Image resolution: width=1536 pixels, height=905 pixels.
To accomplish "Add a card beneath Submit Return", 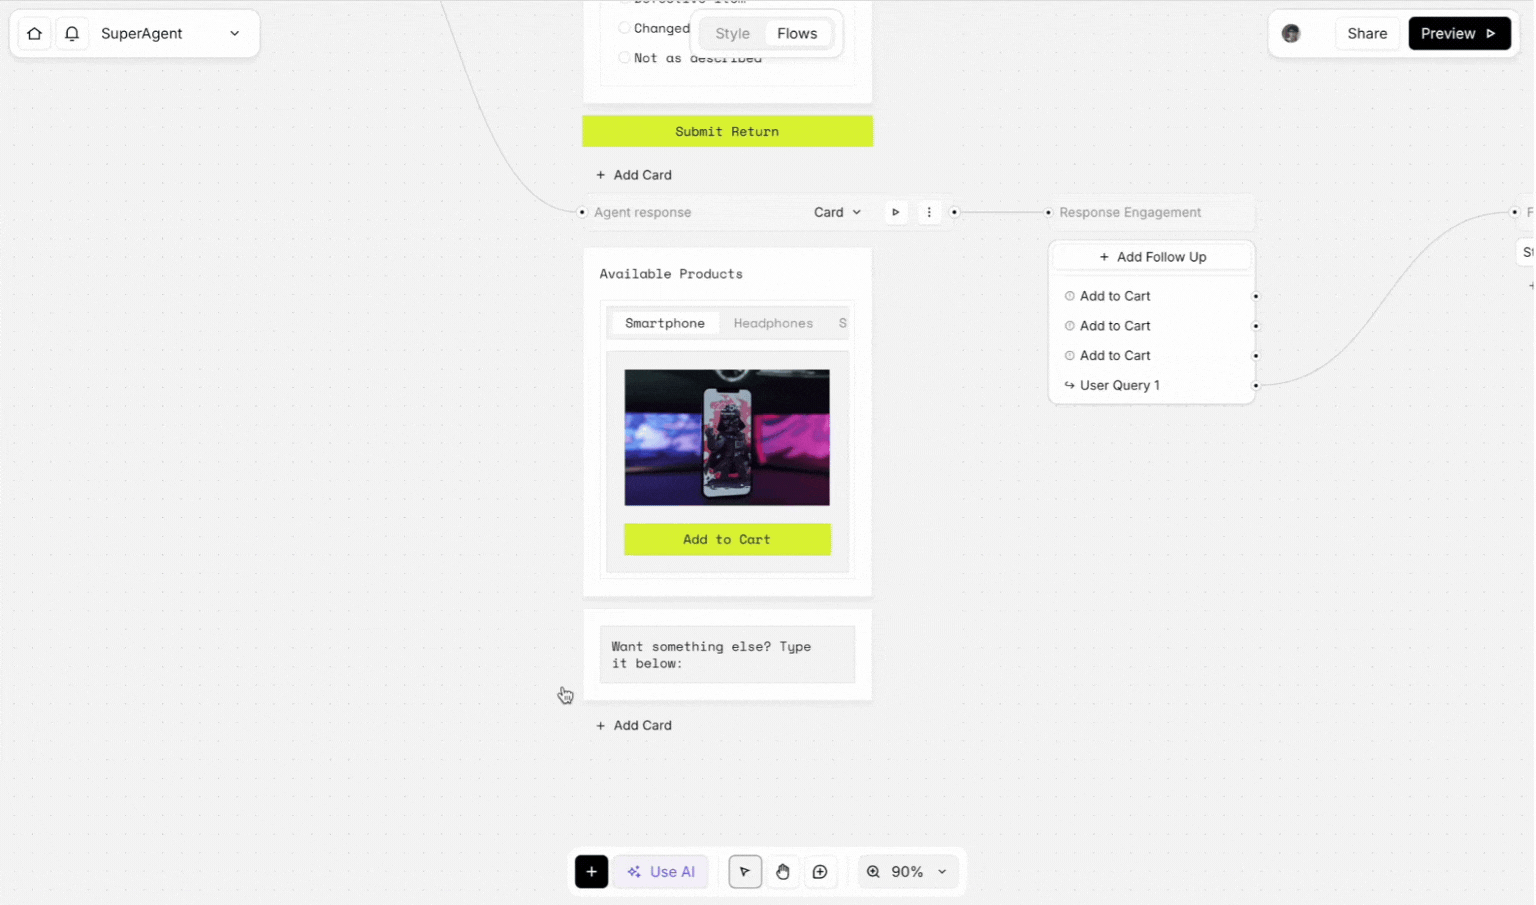I will click(634, 175).
